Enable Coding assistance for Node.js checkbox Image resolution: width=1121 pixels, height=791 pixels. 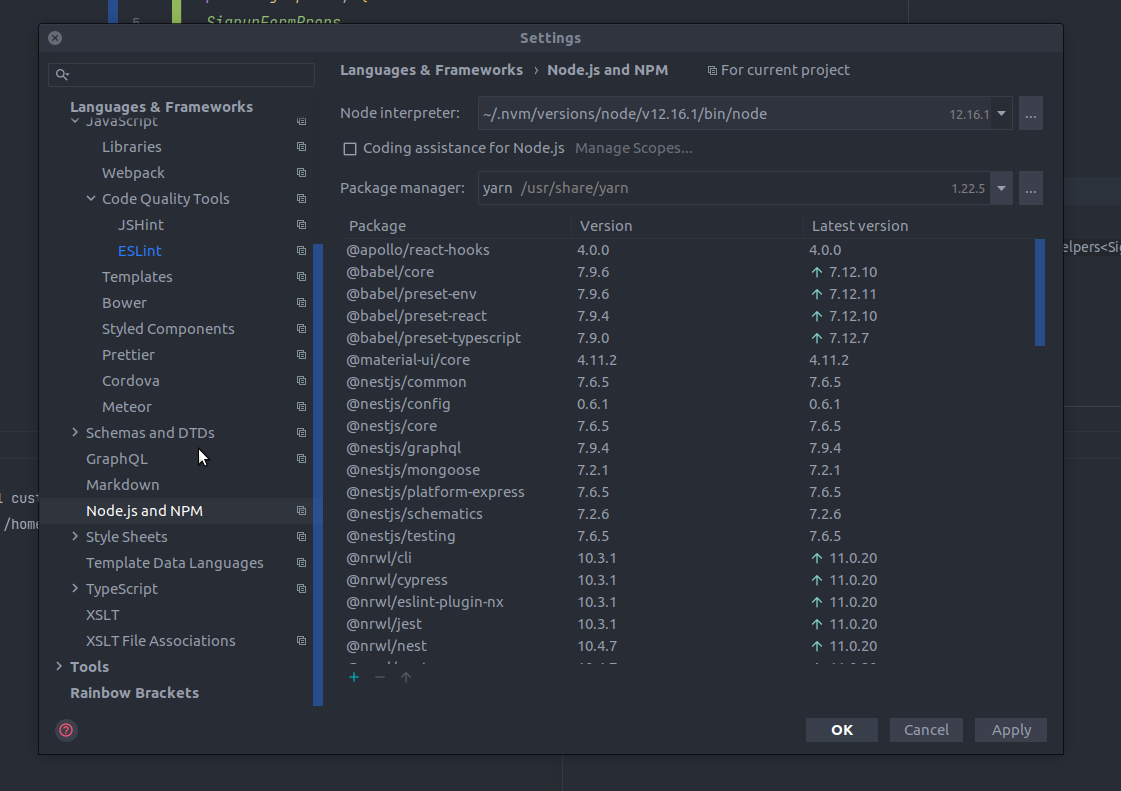(x=350, y=149)
